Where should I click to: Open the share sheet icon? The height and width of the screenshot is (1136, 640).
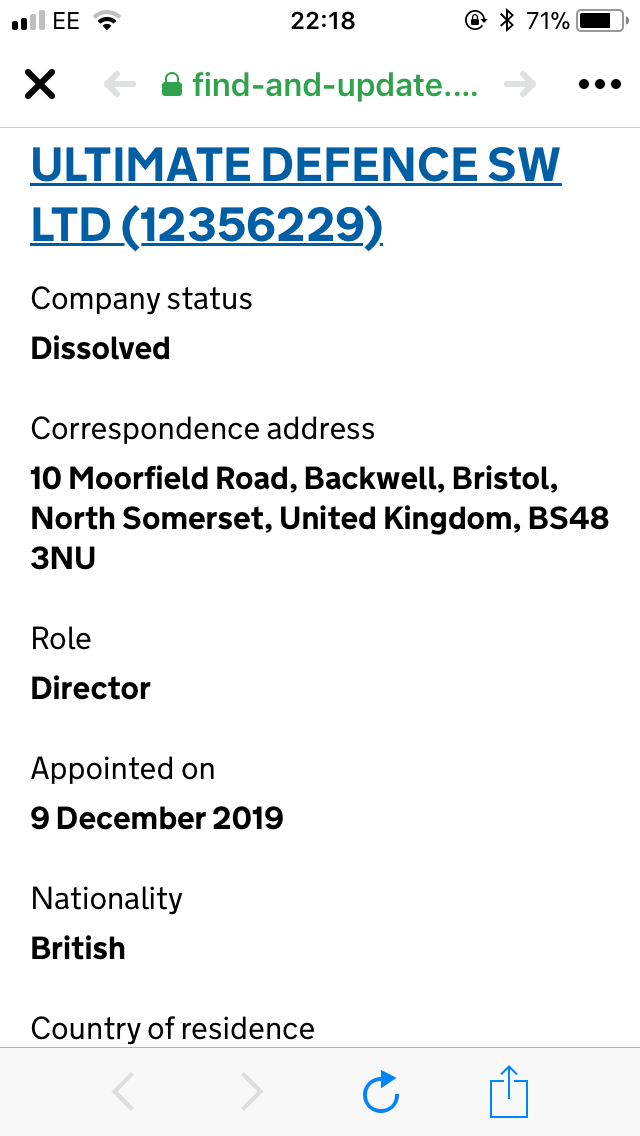click(508, 1092)
